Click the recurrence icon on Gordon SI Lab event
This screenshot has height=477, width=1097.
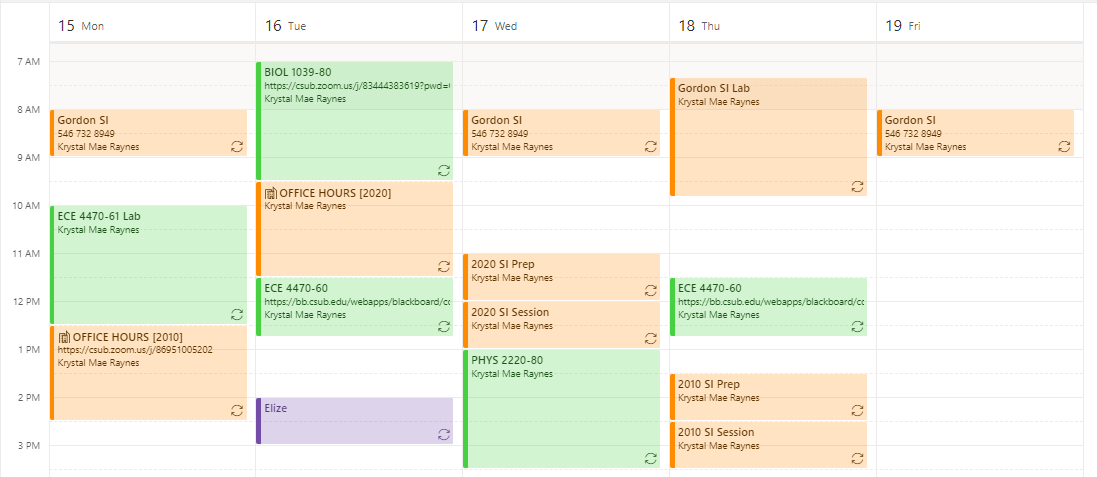(858, 186)
